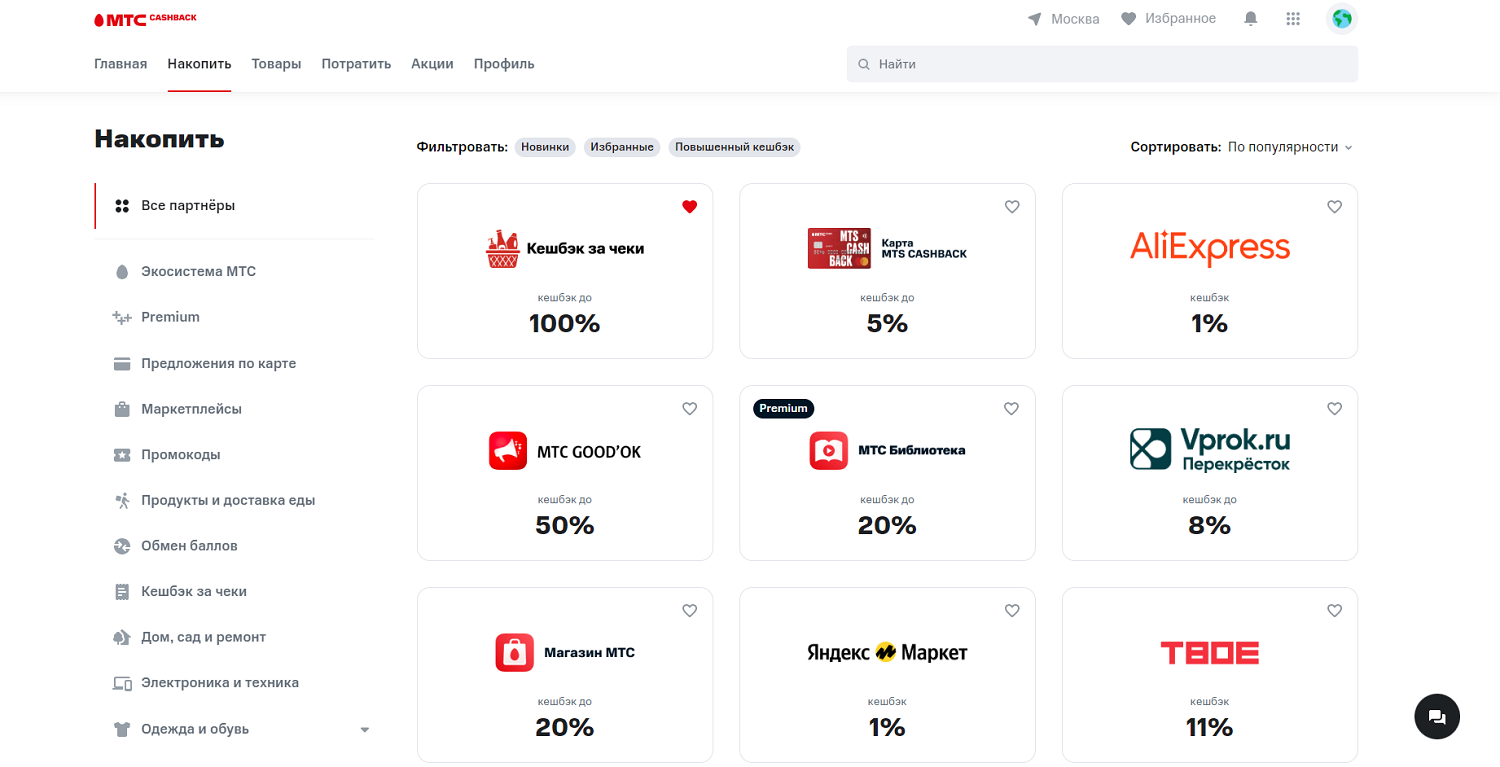1500x767 pixels.
Task: Favorite the Магазин МТС card
Action: (689, 611)
